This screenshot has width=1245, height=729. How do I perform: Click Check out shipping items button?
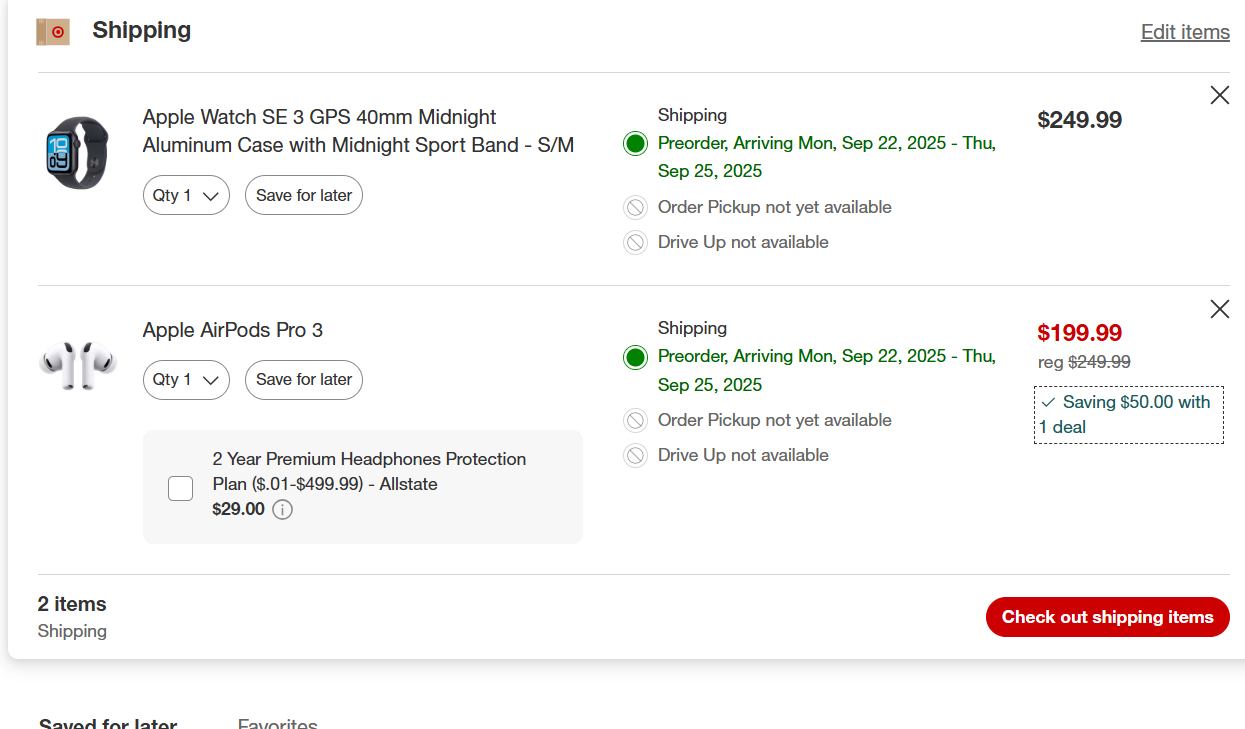click(x=1107, y=617)
